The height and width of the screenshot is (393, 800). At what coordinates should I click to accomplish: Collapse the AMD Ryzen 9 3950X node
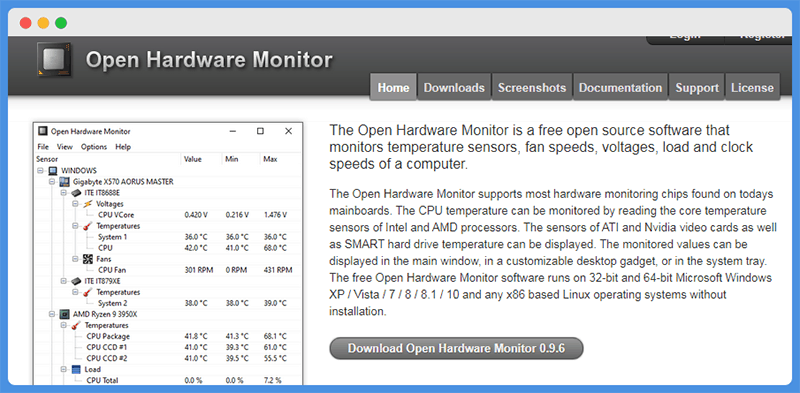(x=52, y=314)
